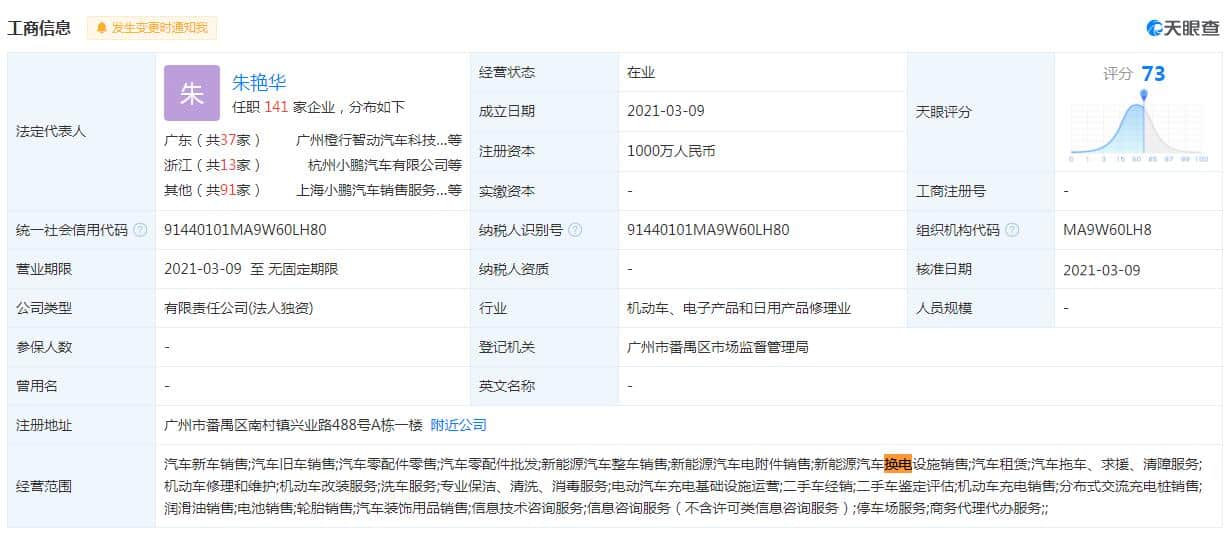
Task: Click the 广东（共37家）region entry
Action: (x=212, y=141)
